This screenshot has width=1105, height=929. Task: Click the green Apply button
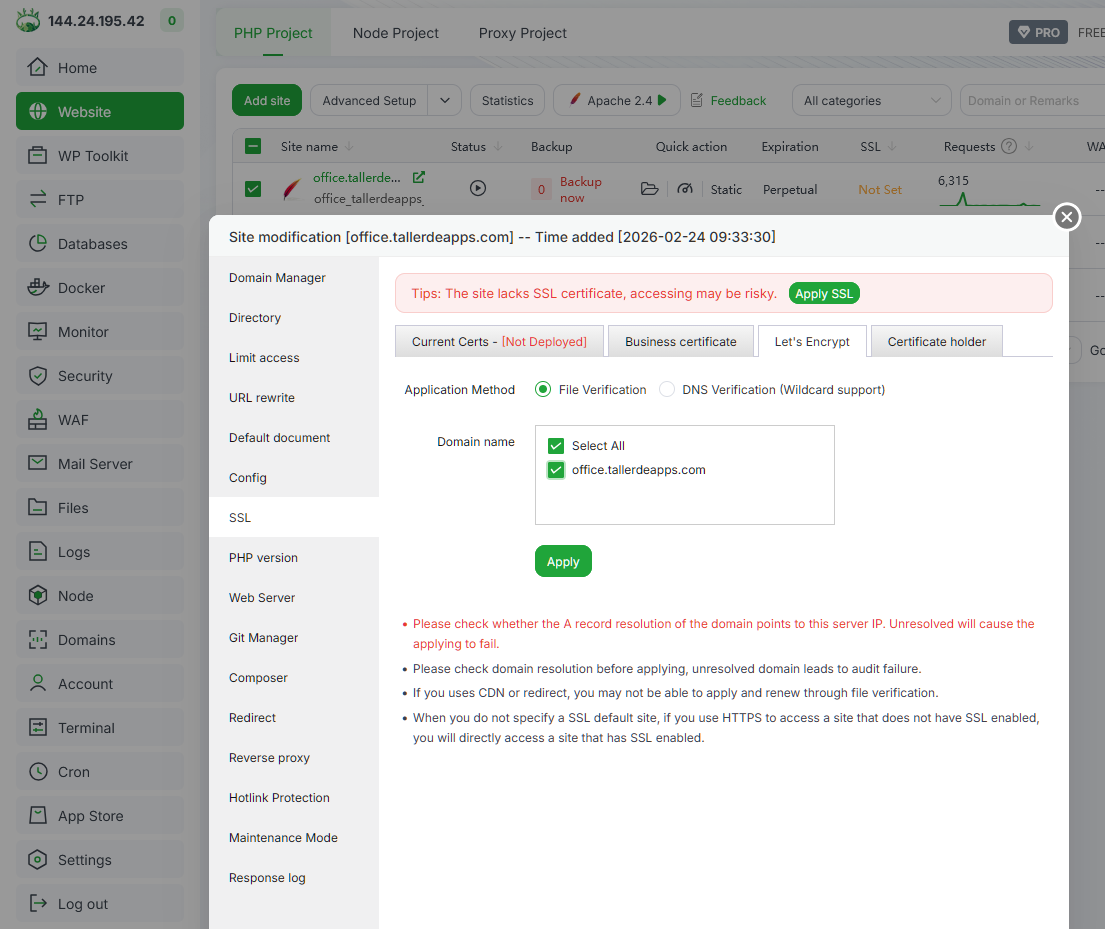point(563,561)
